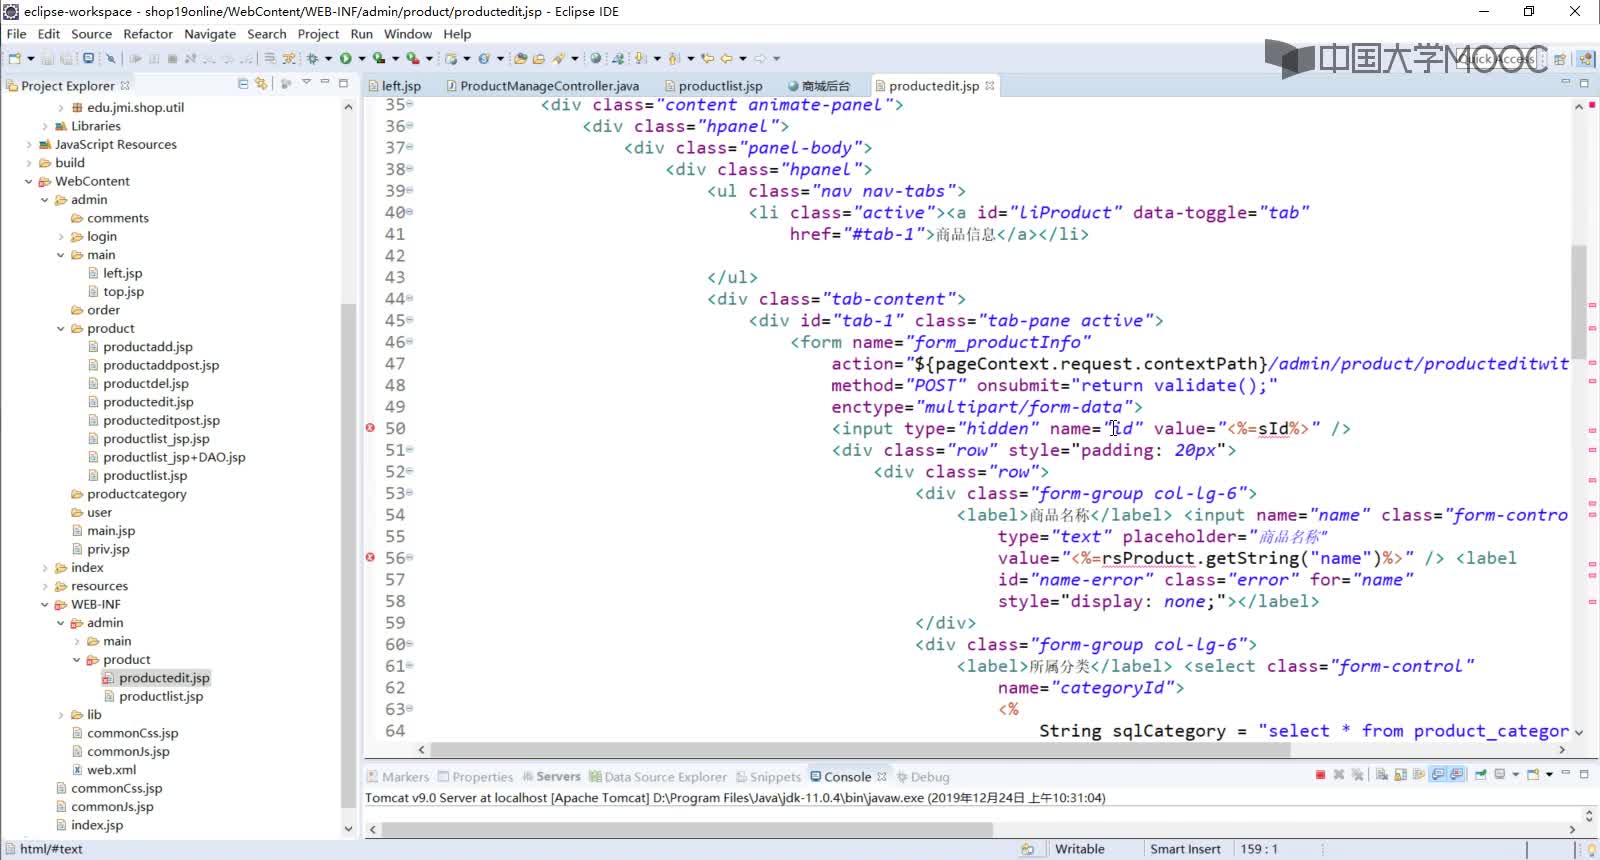Open the Navigate menu

210,34
